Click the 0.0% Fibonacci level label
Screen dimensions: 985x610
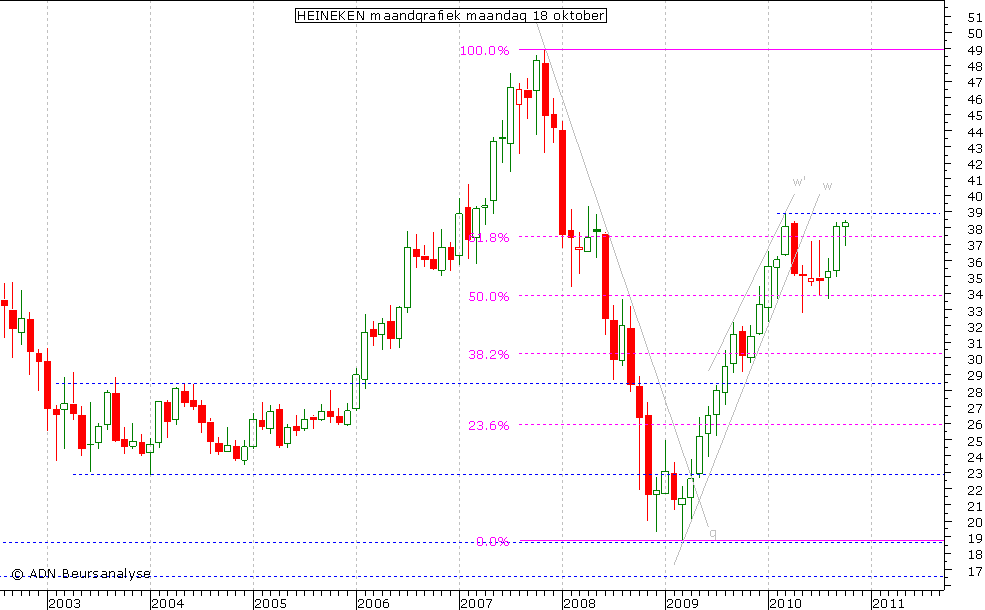click(x=492, y=542)
